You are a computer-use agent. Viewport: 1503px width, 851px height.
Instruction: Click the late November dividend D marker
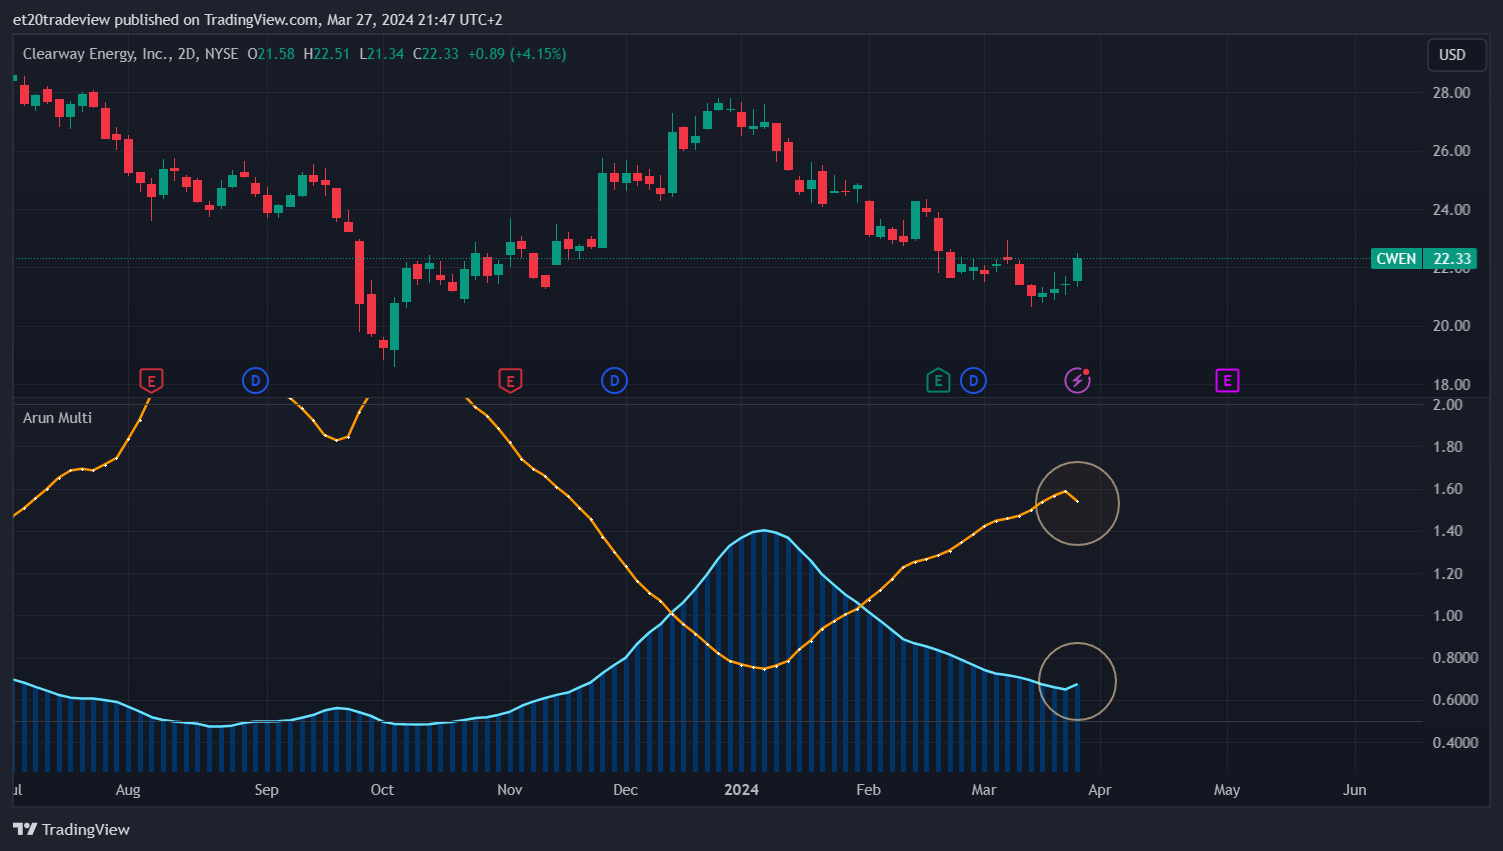click(x=614, y=381)
